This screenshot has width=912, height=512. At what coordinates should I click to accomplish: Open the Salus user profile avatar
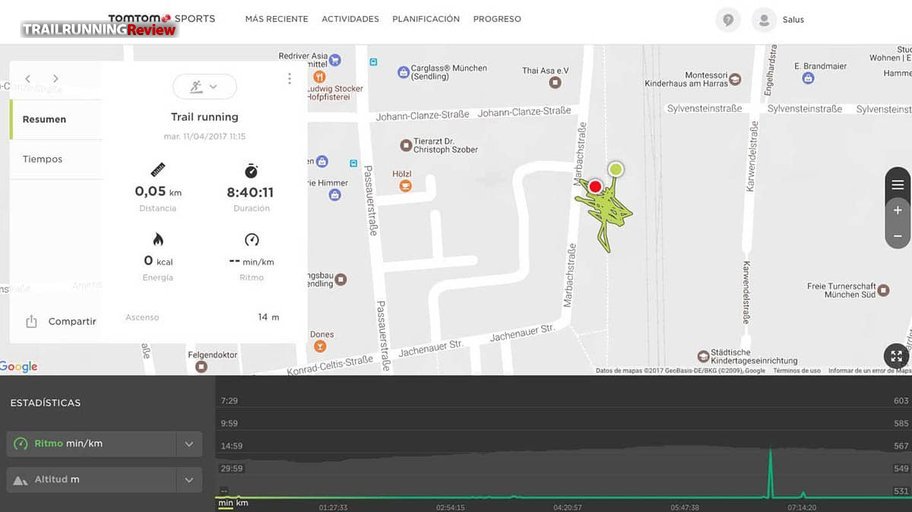click(764, 20)
